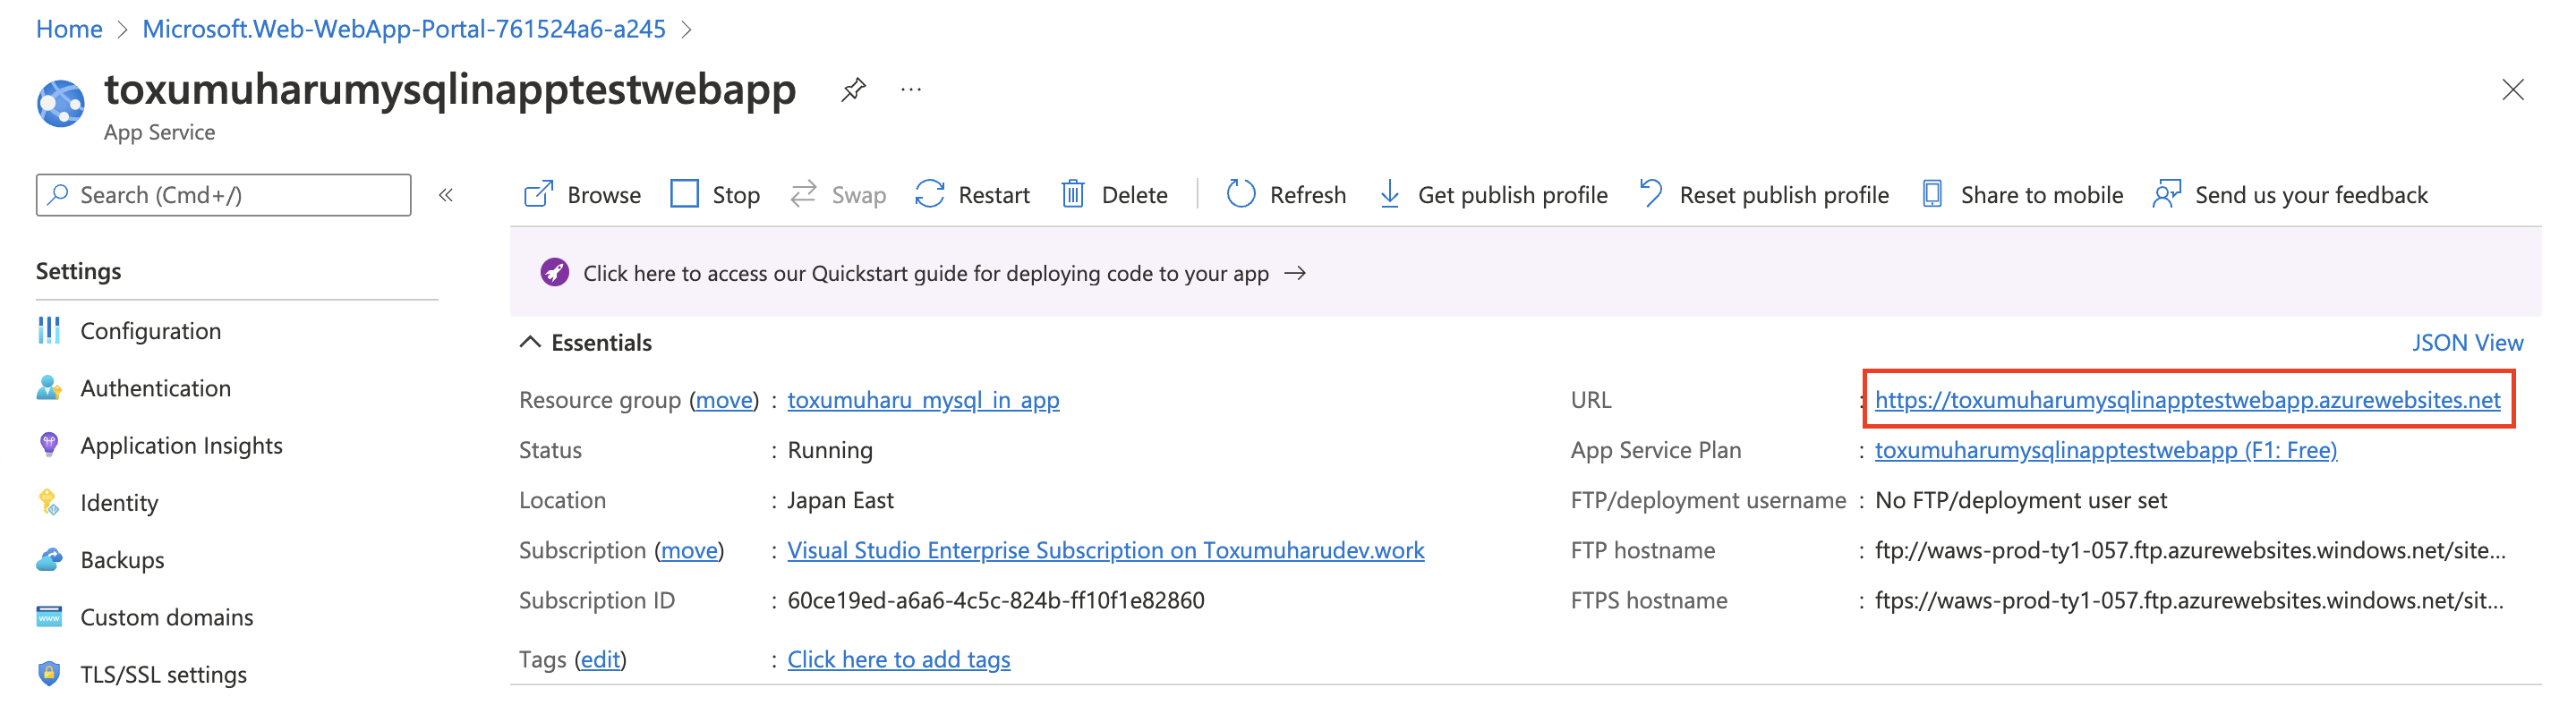This screenshot has width=2576, height=714.
Task: Click move link next to Resource group
Action: tap(724, 400)
